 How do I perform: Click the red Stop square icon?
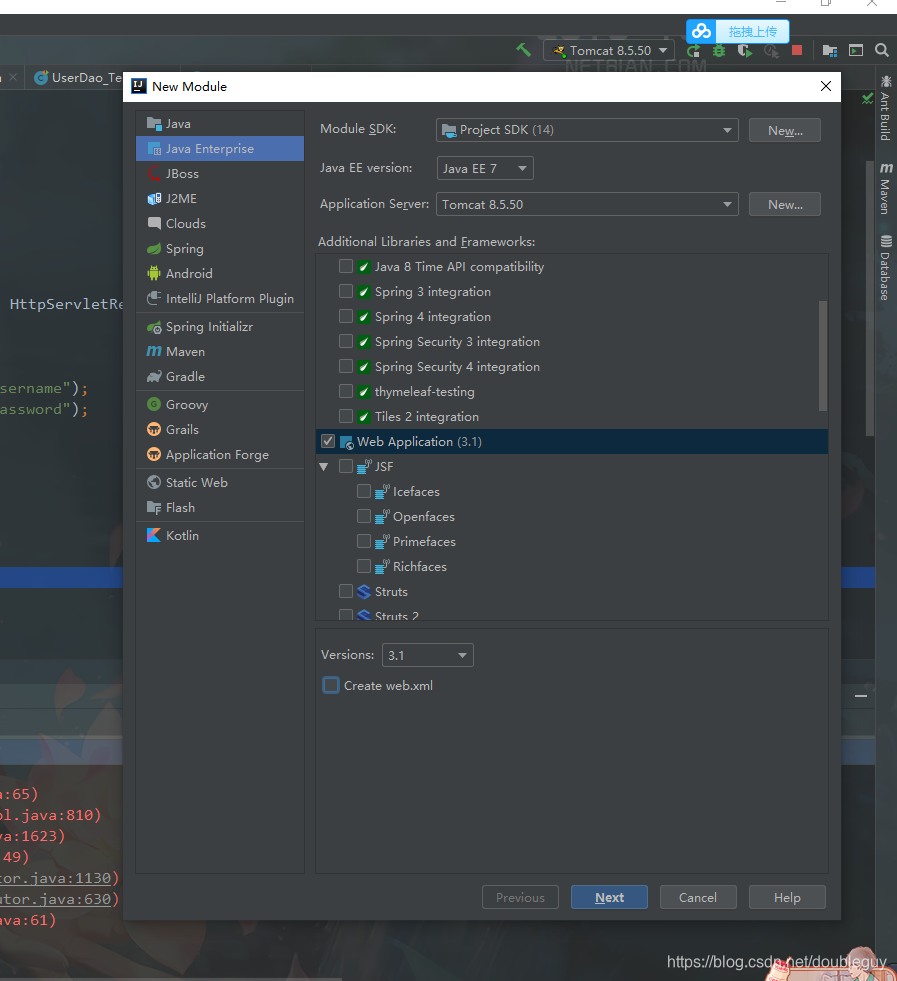(797, 50)
